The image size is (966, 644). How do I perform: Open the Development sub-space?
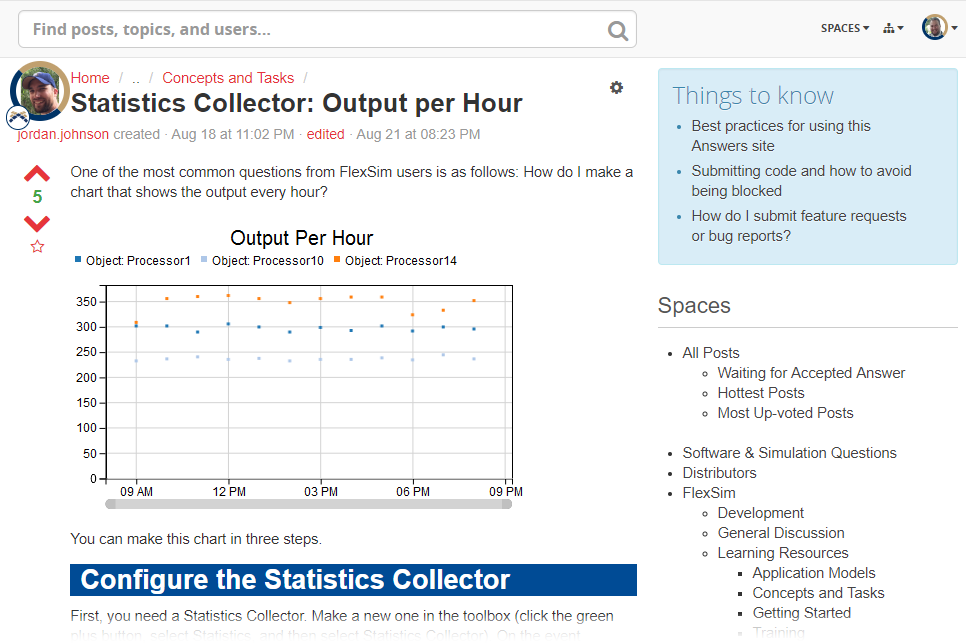click(761, 513)
